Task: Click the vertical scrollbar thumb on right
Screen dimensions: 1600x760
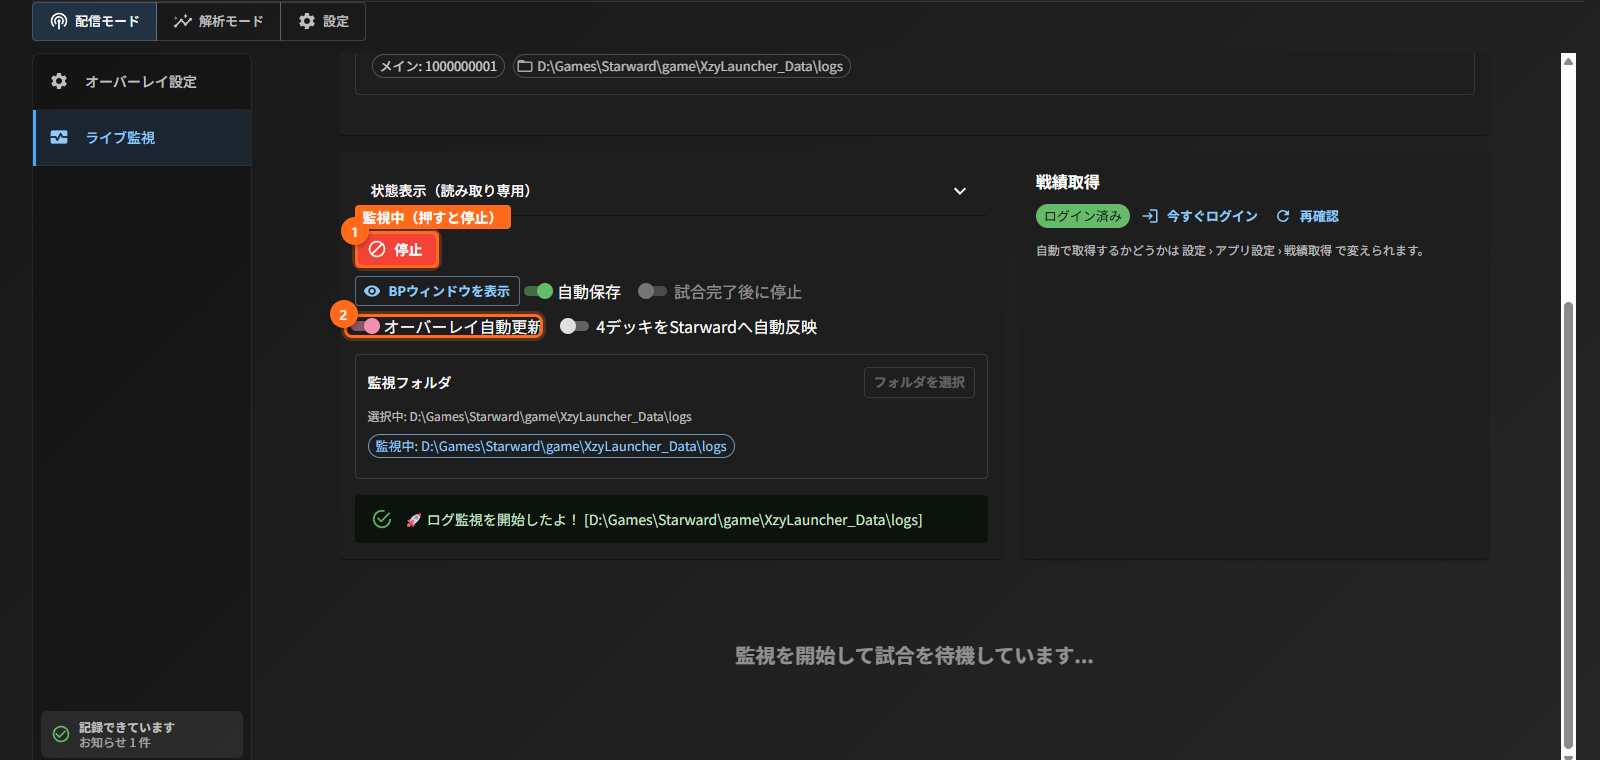Action: tap(1568, 525)
